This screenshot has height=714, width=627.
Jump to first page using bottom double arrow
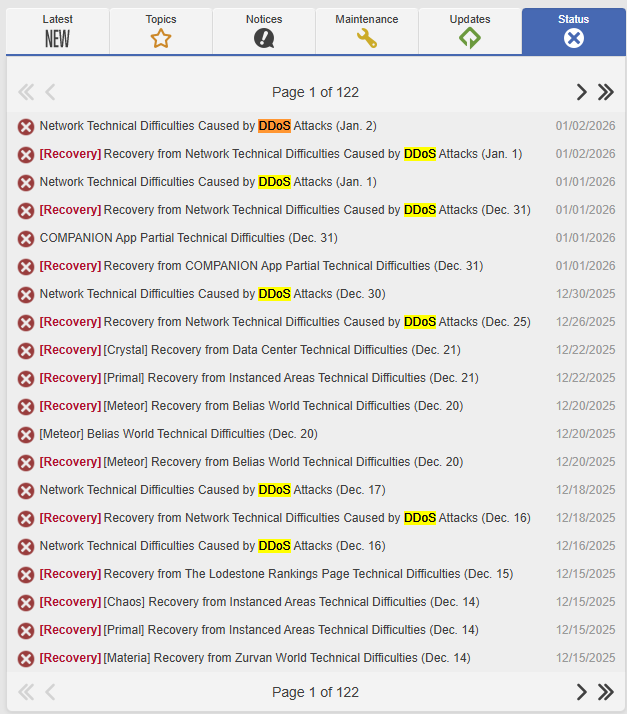(x=26, y=692)
